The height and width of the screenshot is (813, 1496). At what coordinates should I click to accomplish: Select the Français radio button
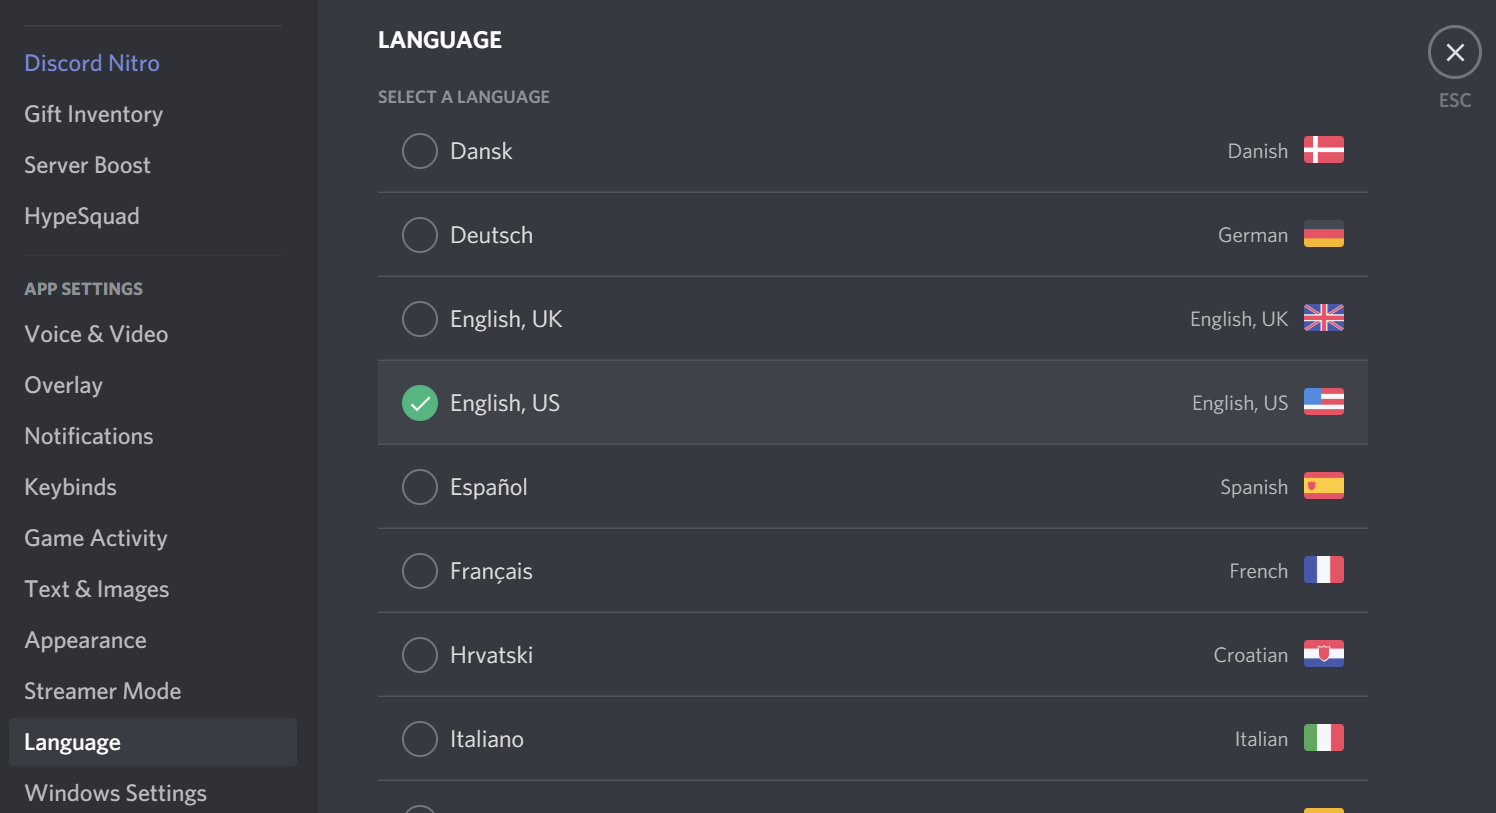[x=420, y=571]
